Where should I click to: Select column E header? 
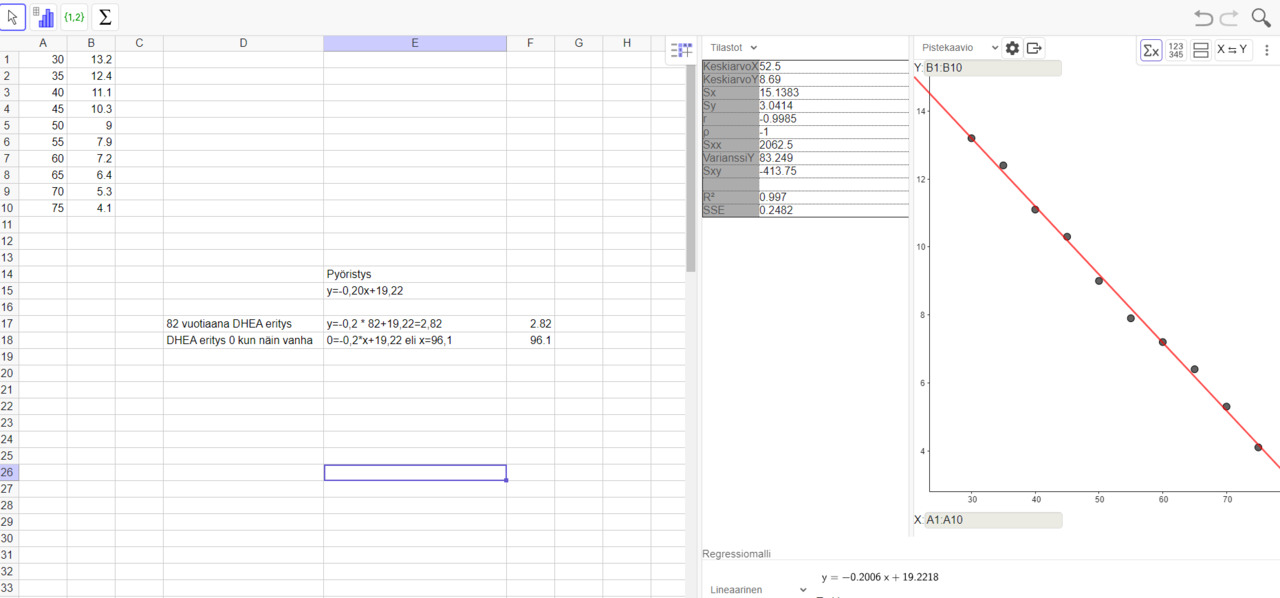click(415, 43)
